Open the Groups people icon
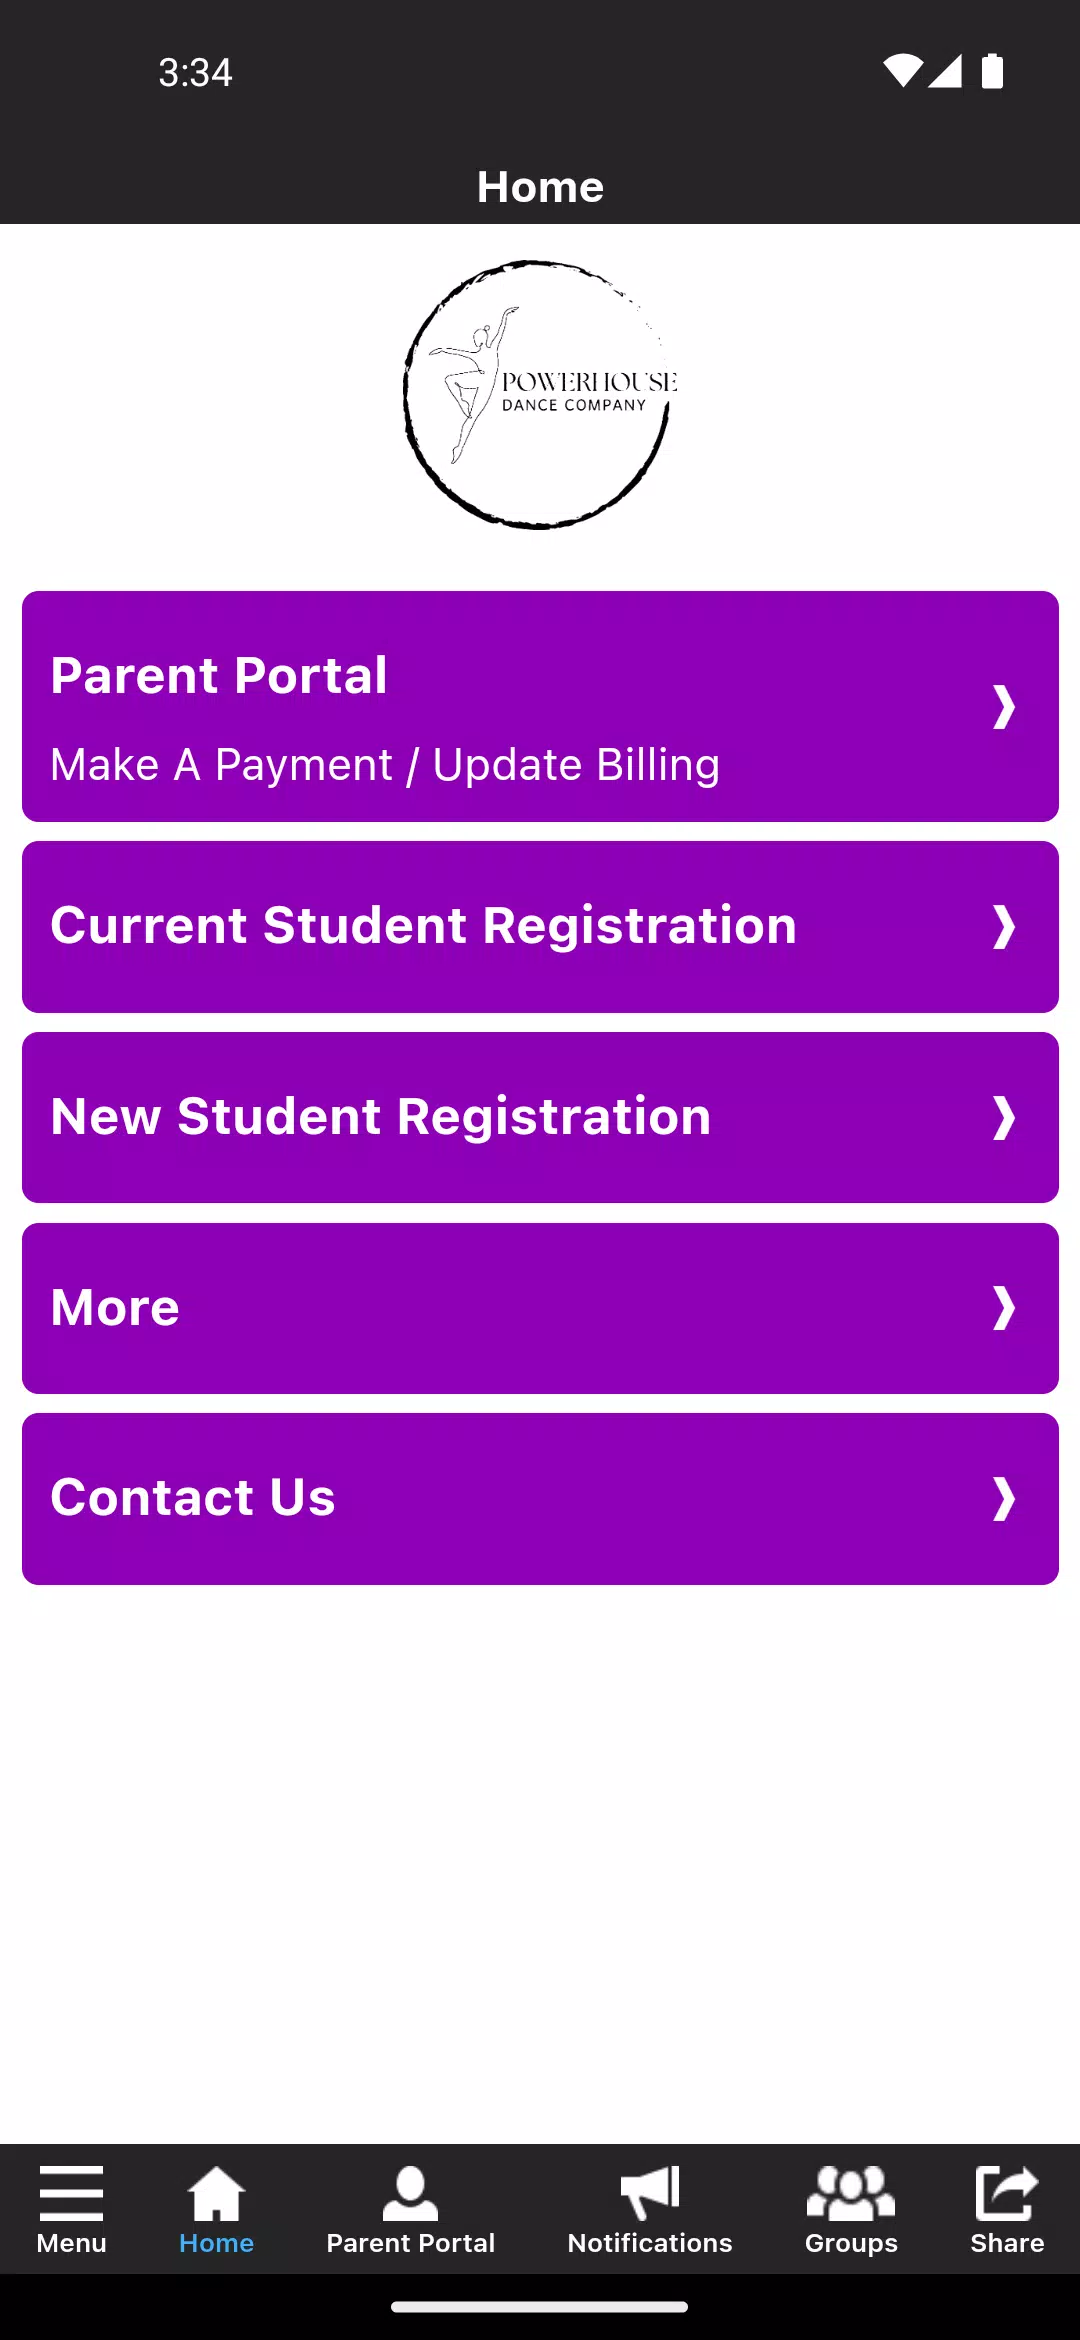 851,2192
